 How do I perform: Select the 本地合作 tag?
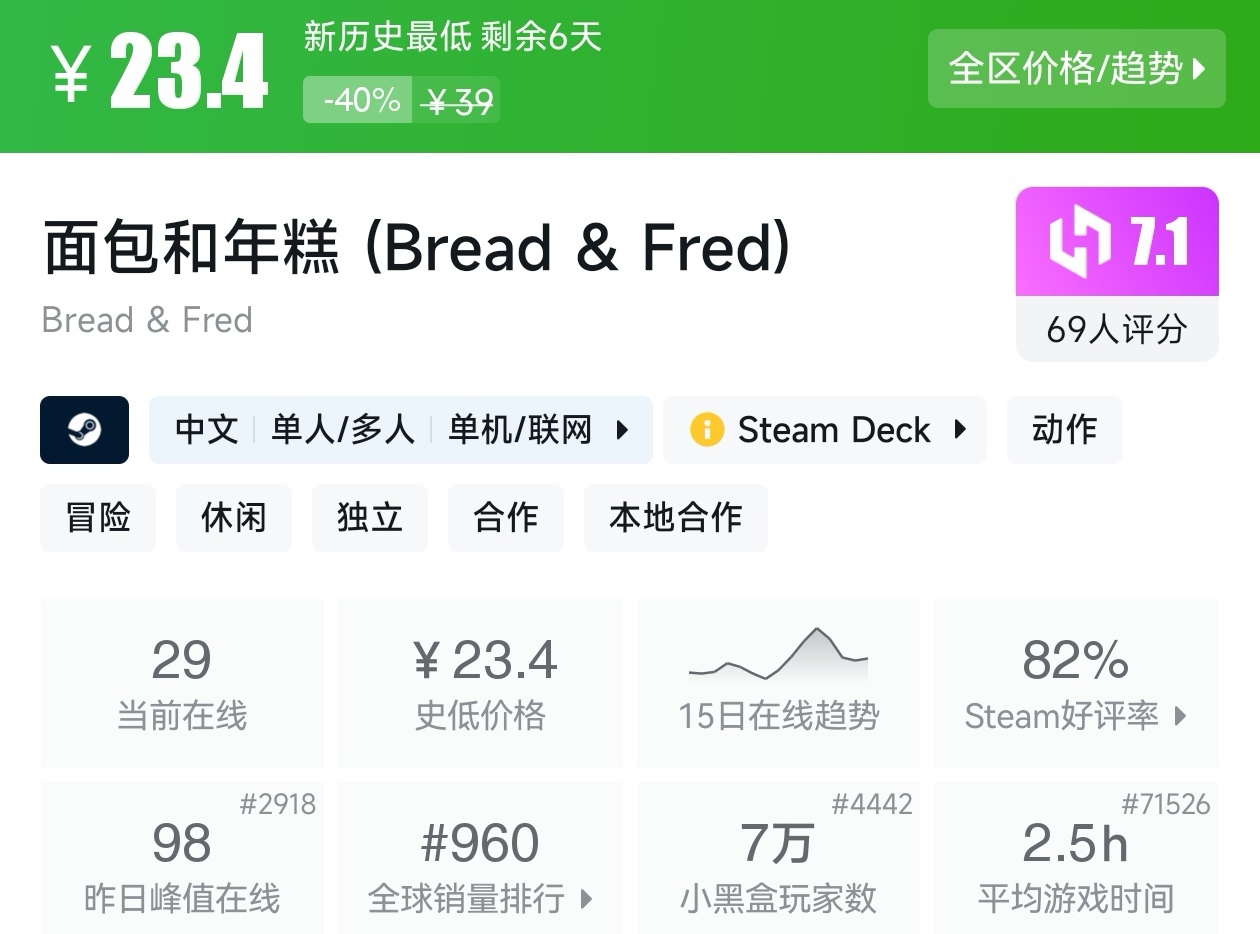pyautogui.click(x=675, y=518)
